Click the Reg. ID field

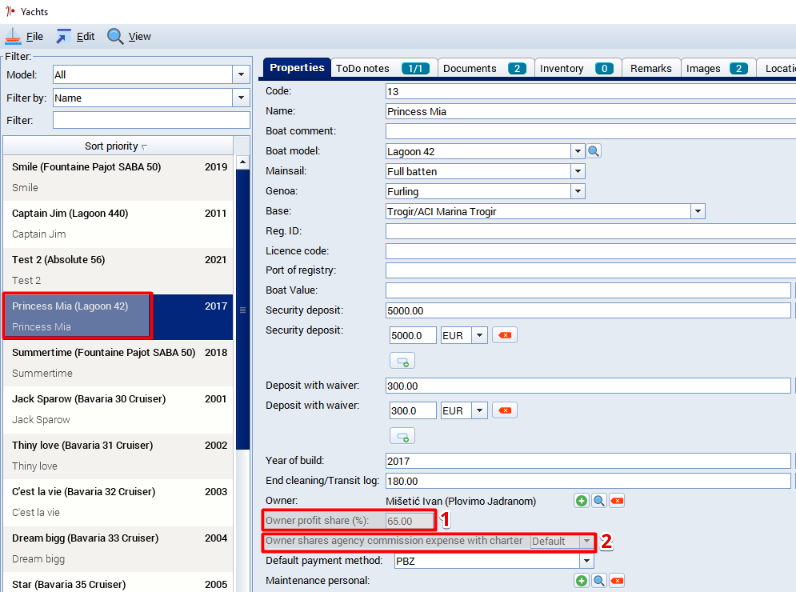point(590,231)
